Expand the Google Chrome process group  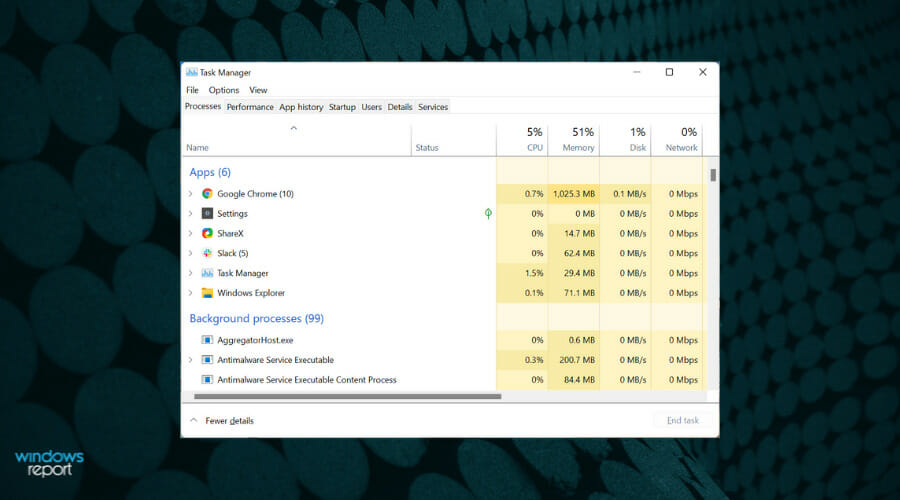point(191,194)
